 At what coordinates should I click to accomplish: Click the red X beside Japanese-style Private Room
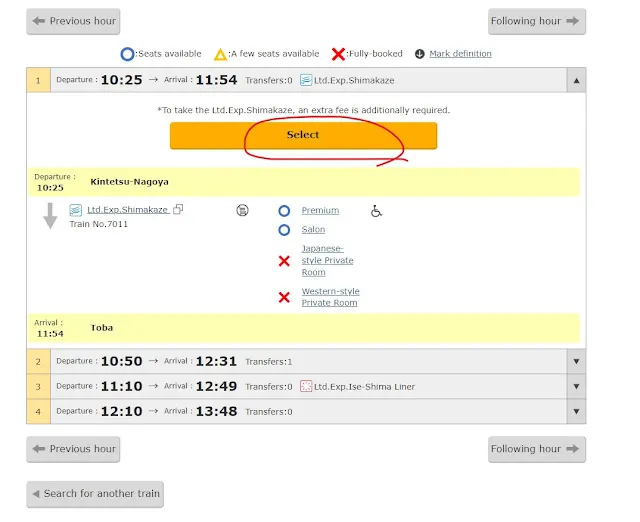point(284,261)
